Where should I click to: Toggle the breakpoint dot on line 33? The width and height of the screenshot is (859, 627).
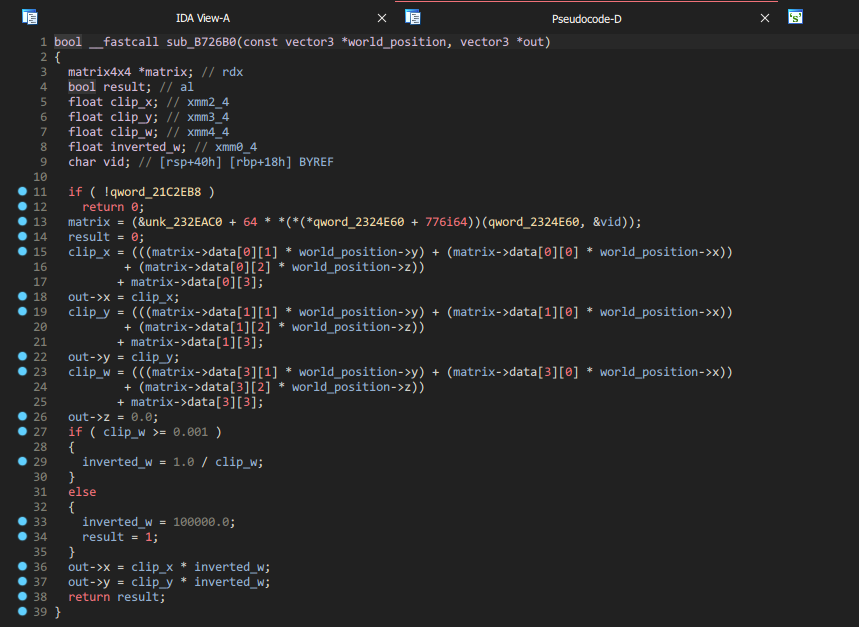(22, 522)
